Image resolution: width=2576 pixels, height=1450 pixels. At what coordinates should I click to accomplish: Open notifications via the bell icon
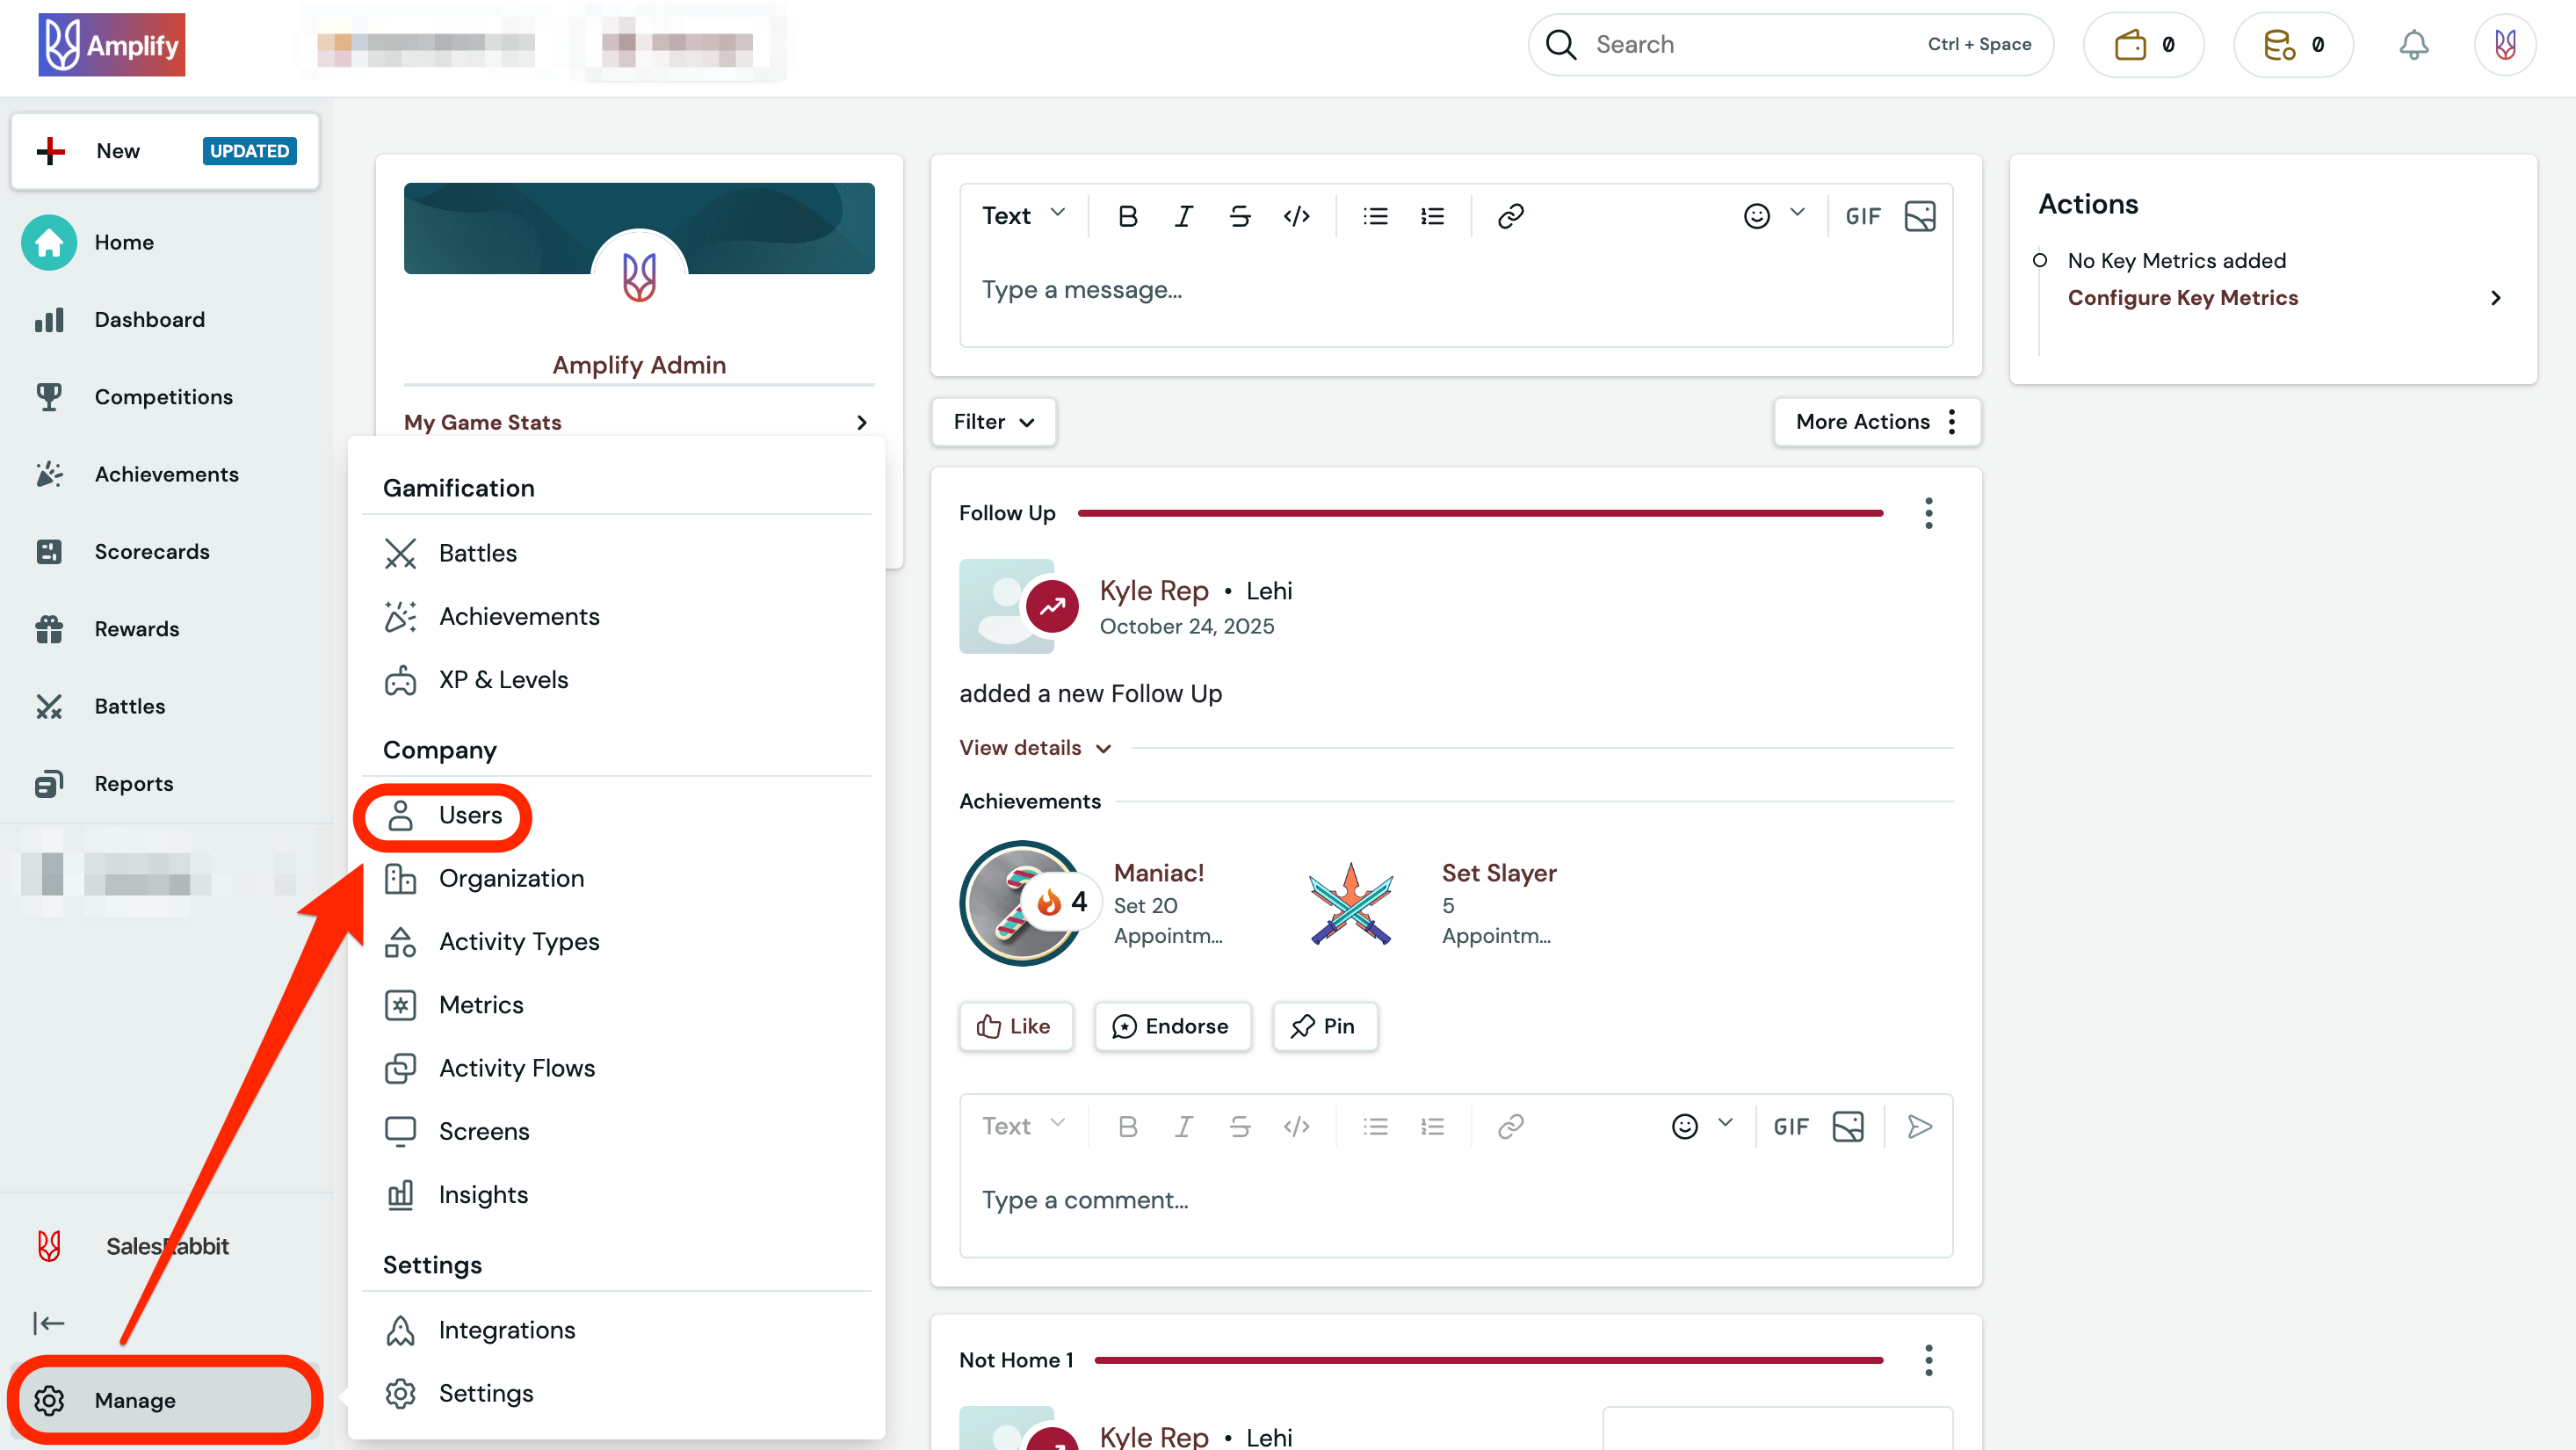(2414, 44)
